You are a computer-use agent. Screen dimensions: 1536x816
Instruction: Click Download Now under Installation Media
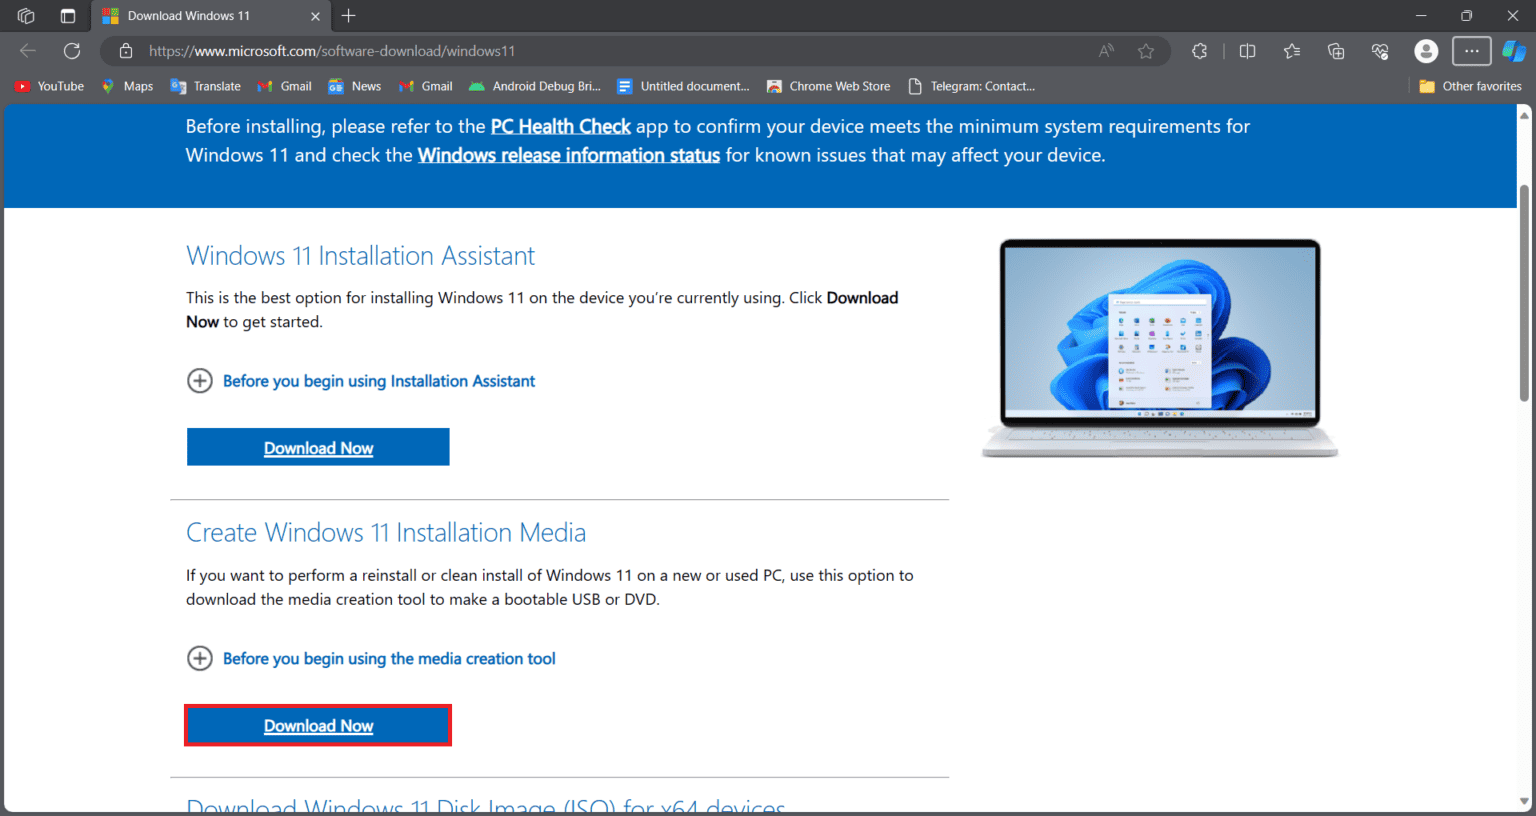pyautogui.click(x=318, y=726)
